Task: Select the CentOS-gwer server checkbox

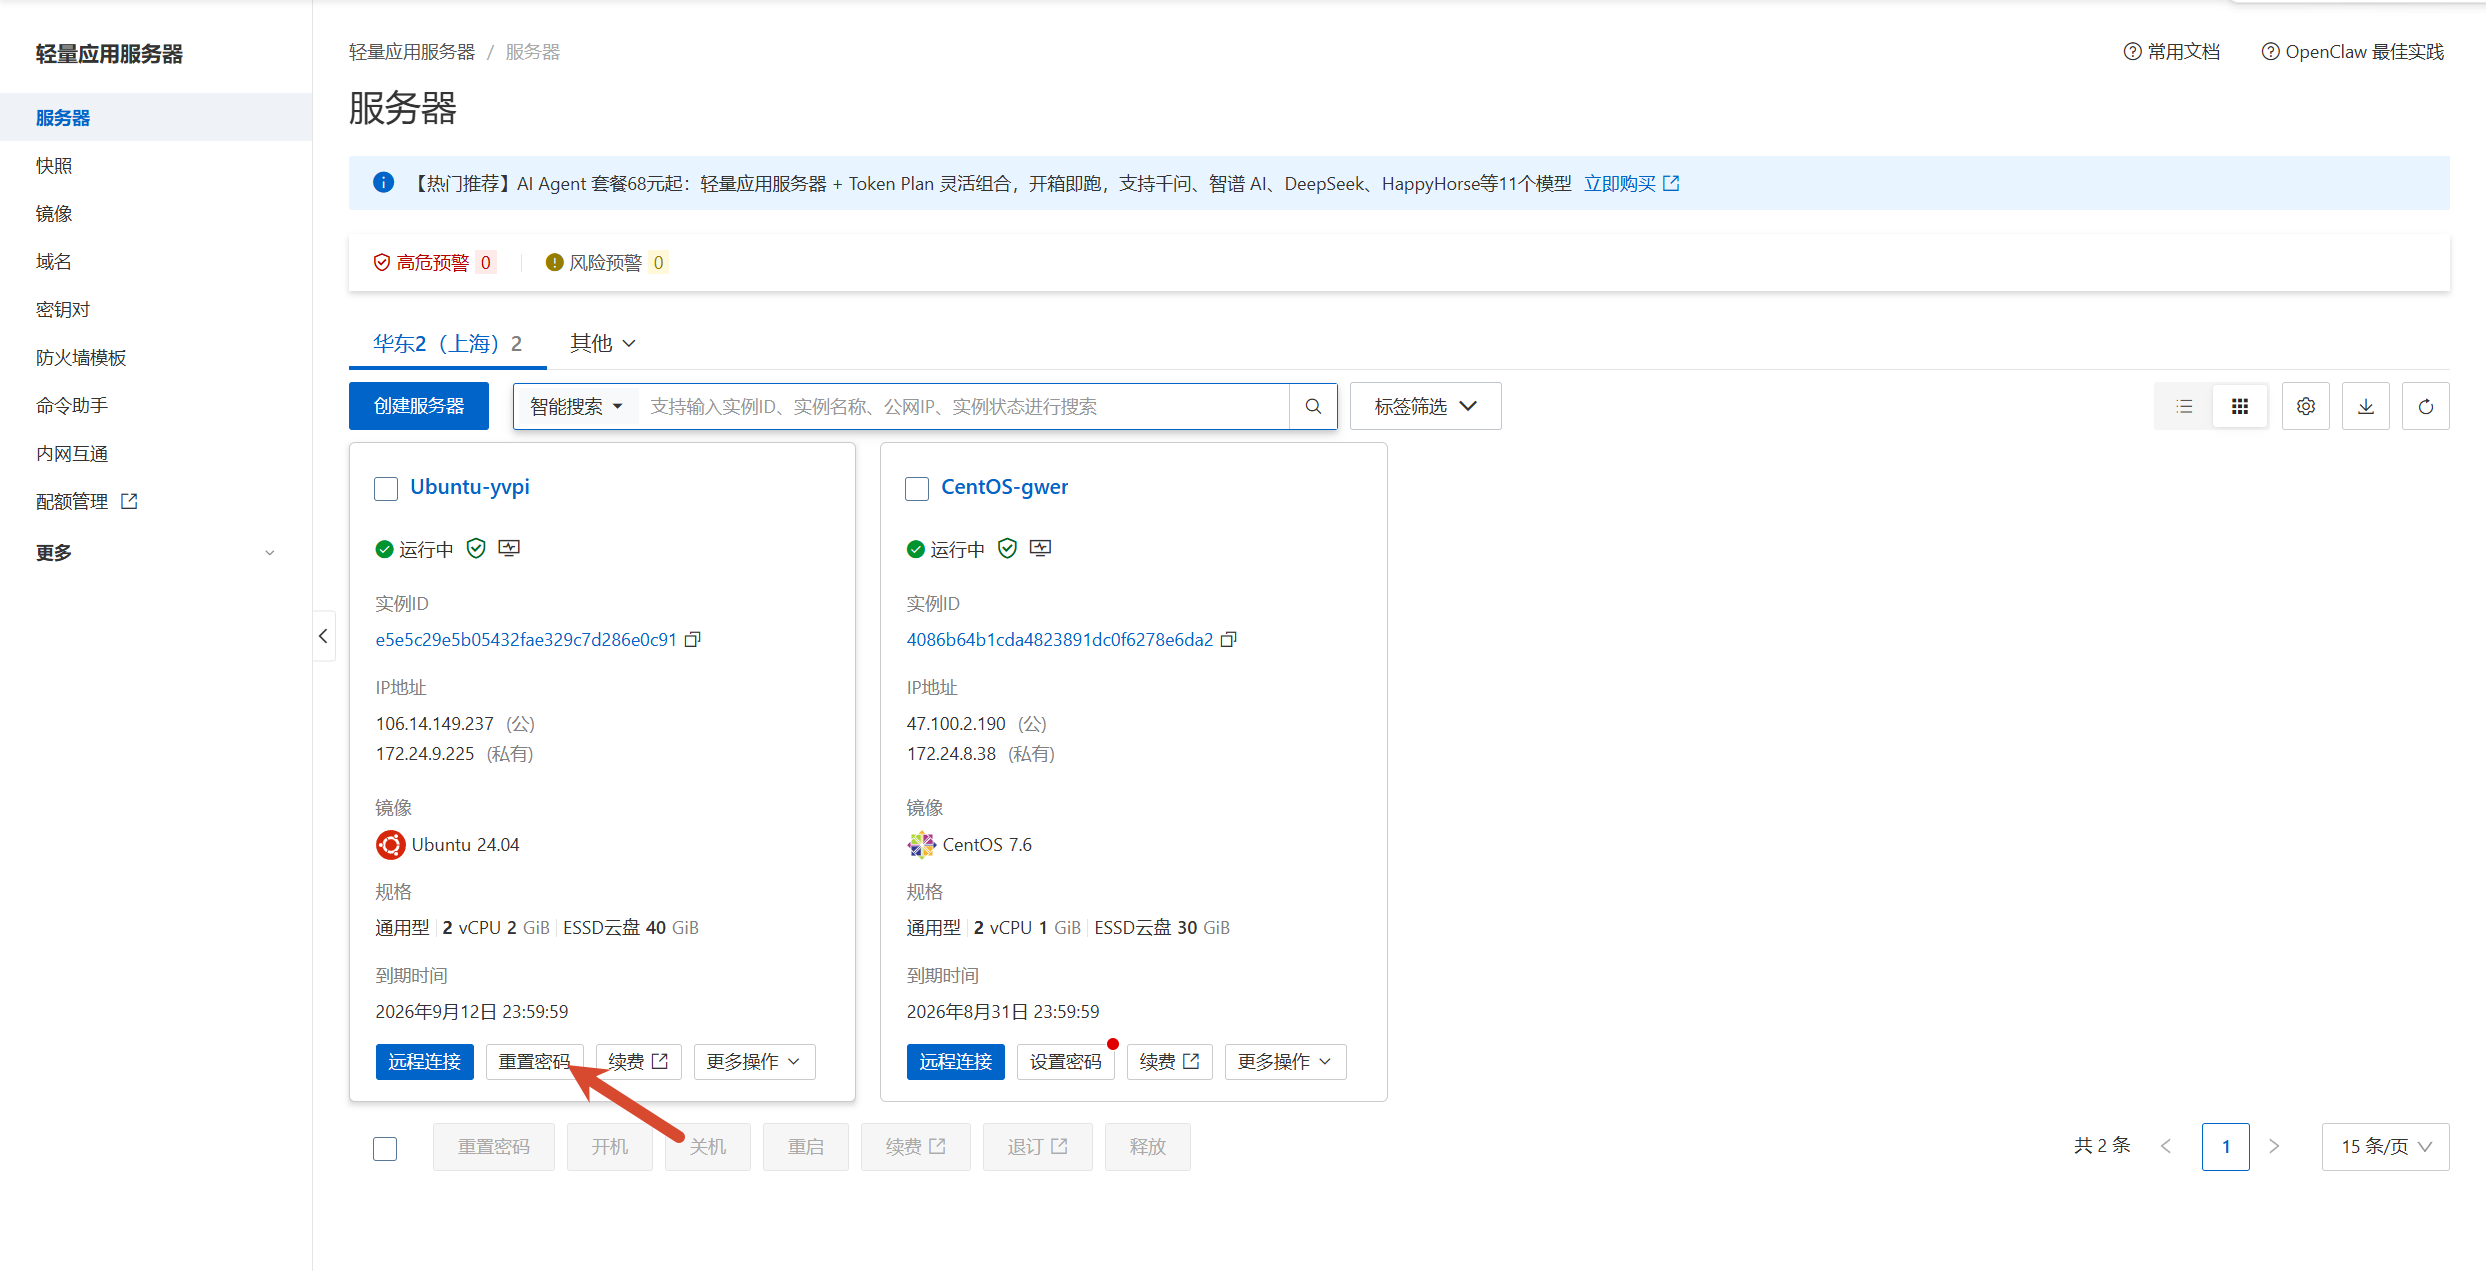Action: pos(917,488)
